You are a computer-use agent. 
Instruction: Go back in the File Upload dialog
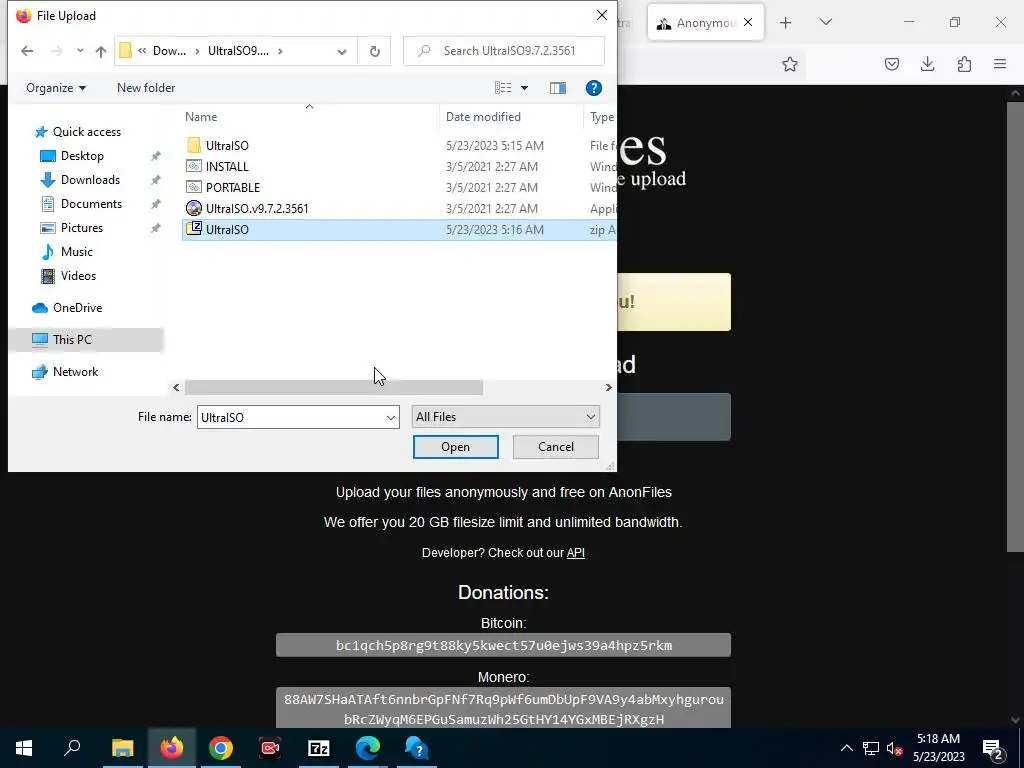[x=27, y=51]
